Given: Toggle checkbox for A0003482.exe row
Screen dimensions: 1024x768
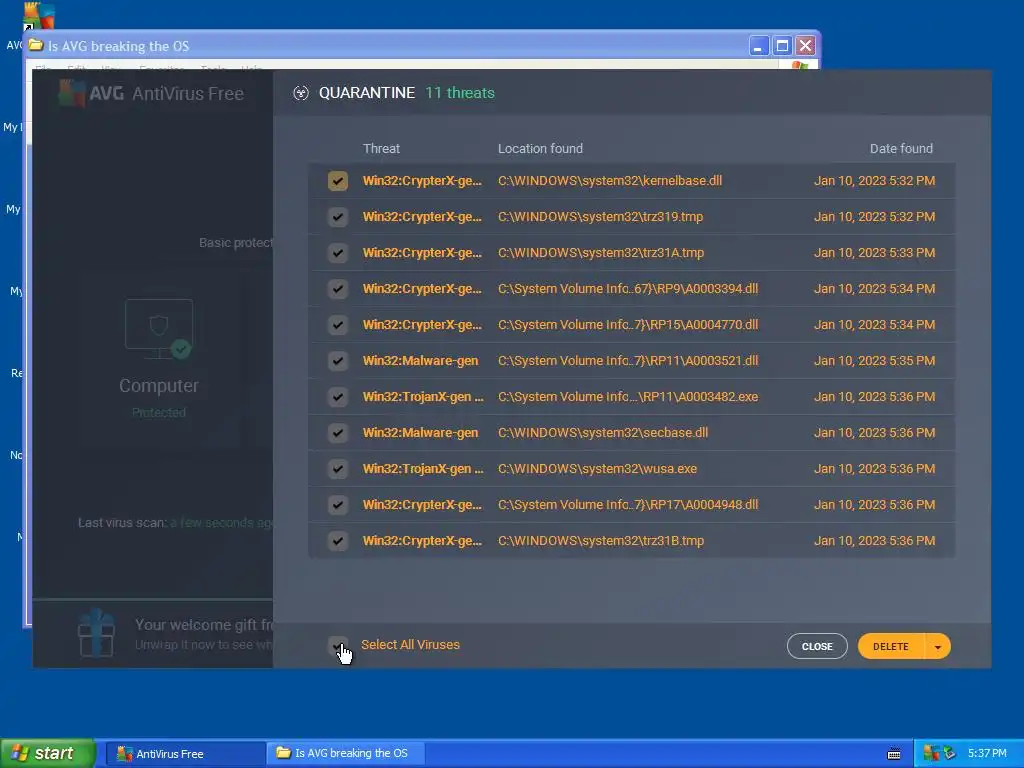Looking at the screenshot, I should [x=338, y=396].
